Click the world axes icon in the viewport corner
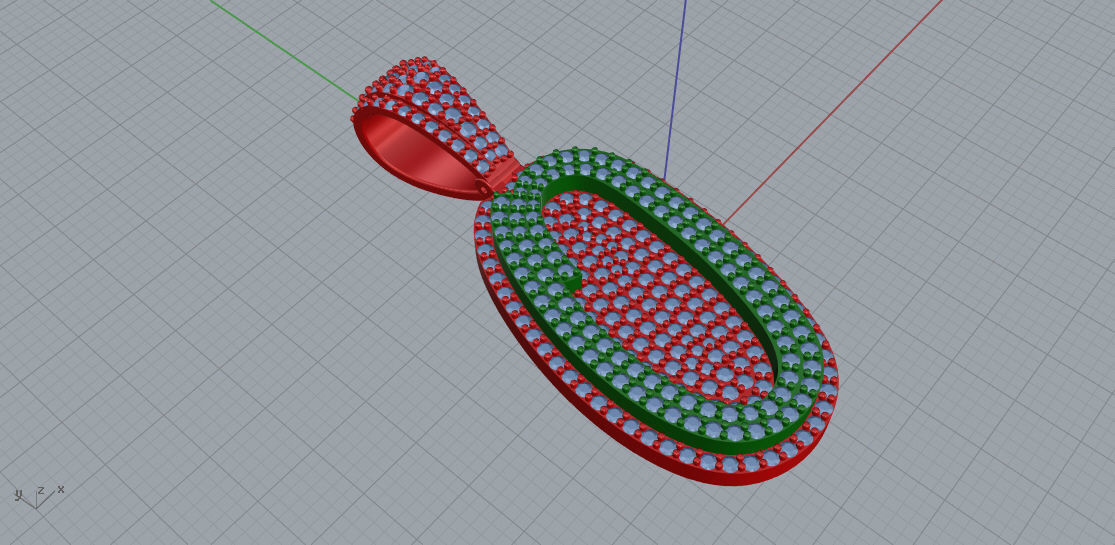Viewport: 1115px width, 545px height. [x=39, y=496]
